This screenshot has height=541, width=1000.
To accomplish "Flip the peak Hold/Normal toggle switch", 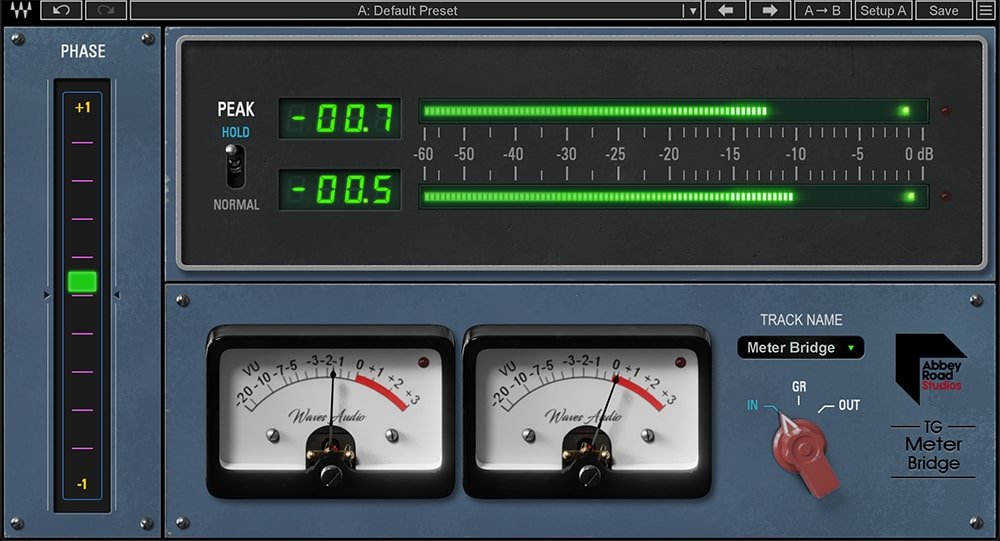I will (x=235, y=167).
